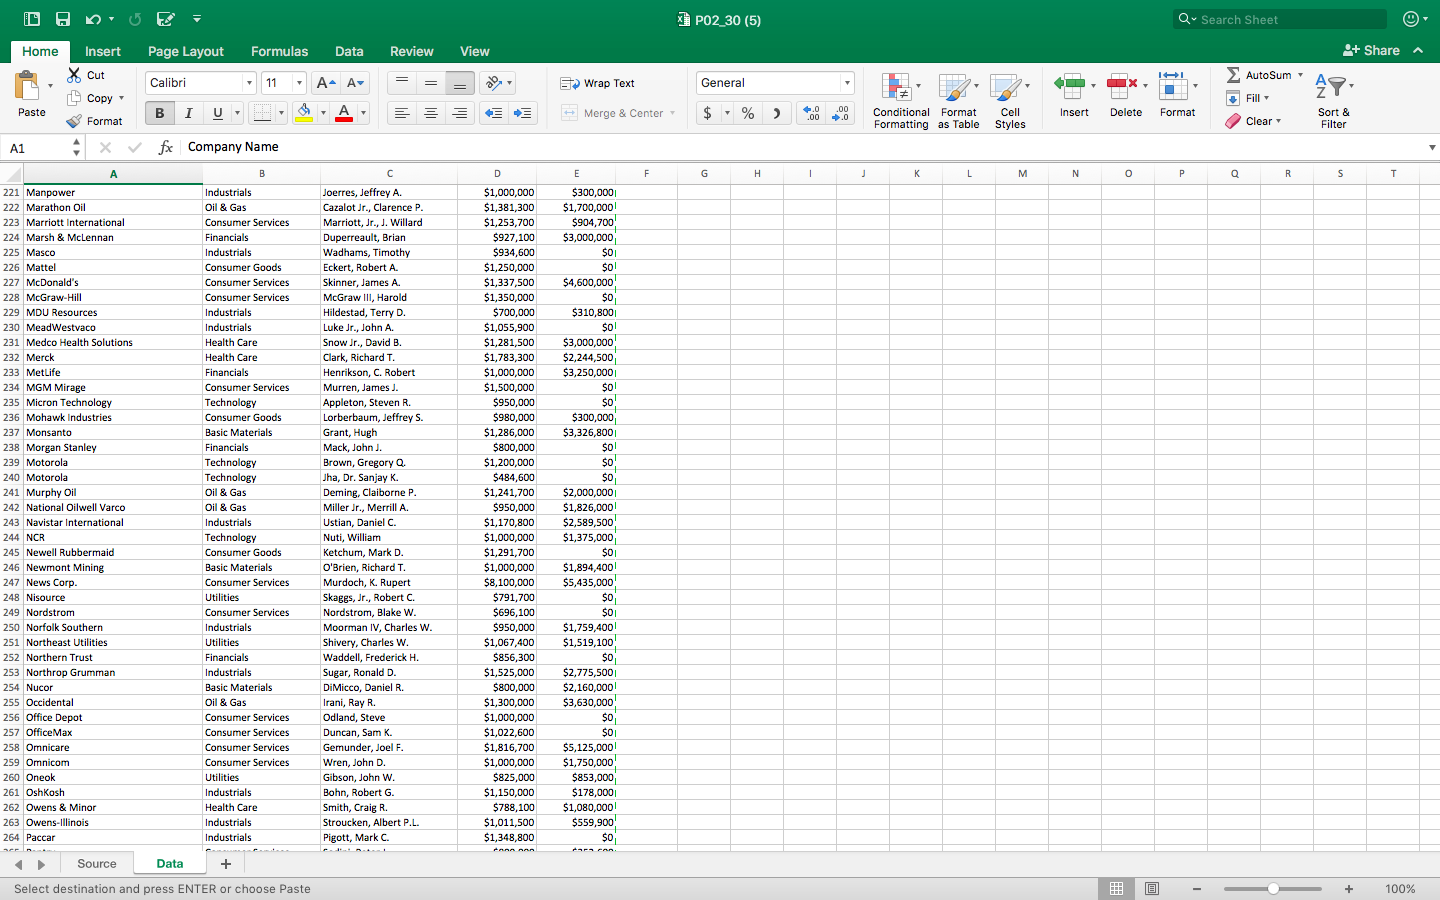Click the Save icon in title bar

63,19
